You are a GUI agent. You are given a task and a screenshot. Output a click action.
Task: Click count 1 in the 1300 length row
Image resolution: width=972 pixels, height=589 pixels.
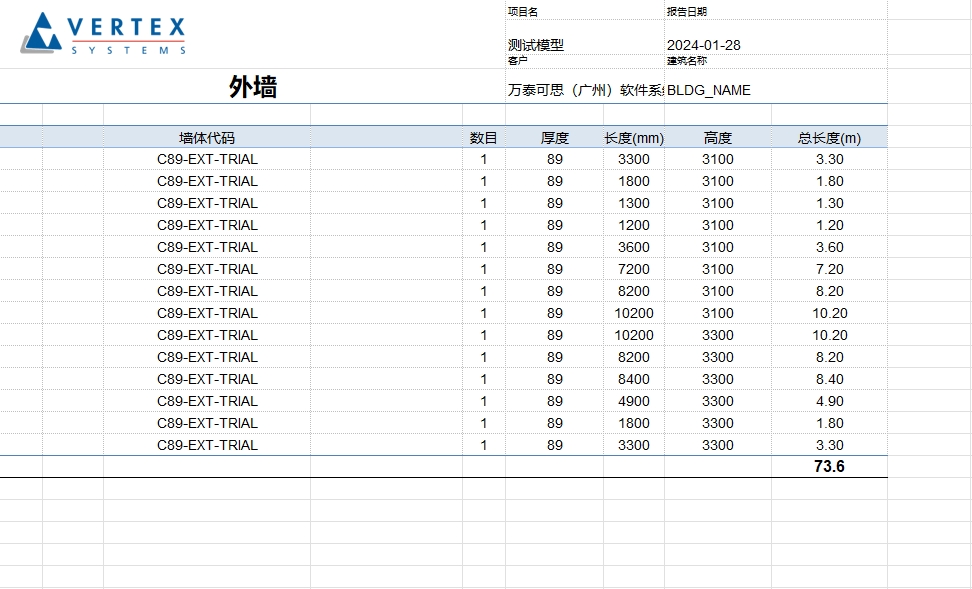point(484,203)
